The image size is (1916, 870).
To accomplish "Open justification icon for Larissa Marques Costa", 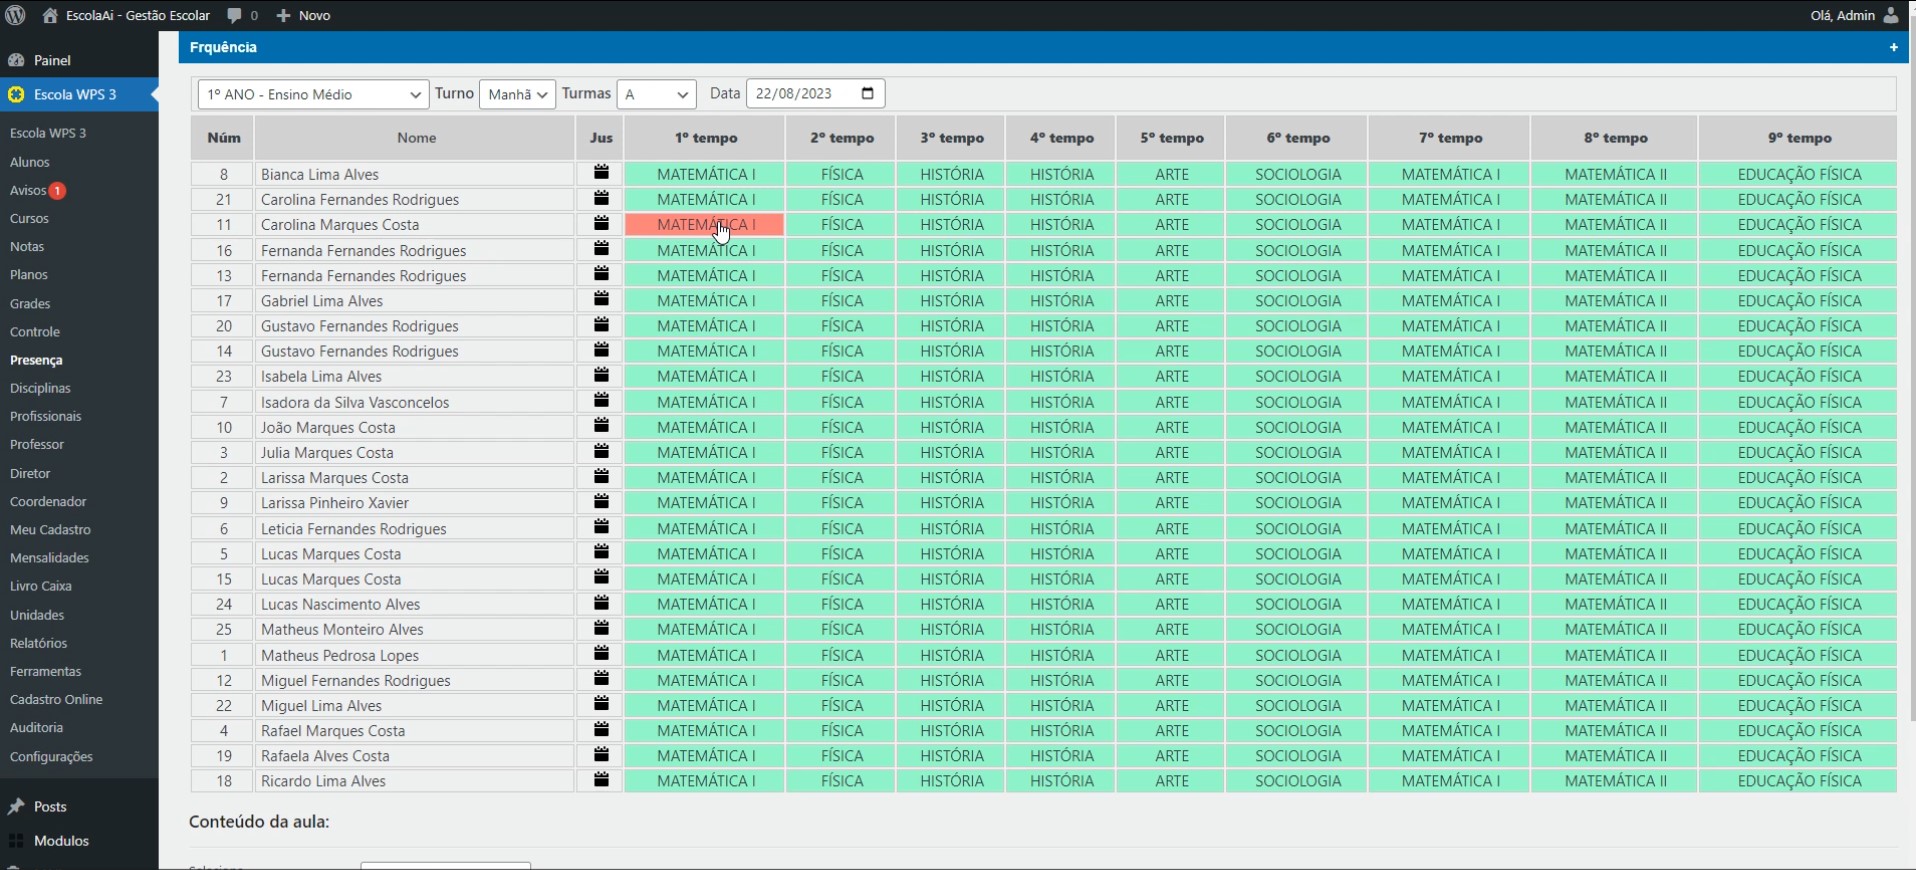I will click(601, 476).
